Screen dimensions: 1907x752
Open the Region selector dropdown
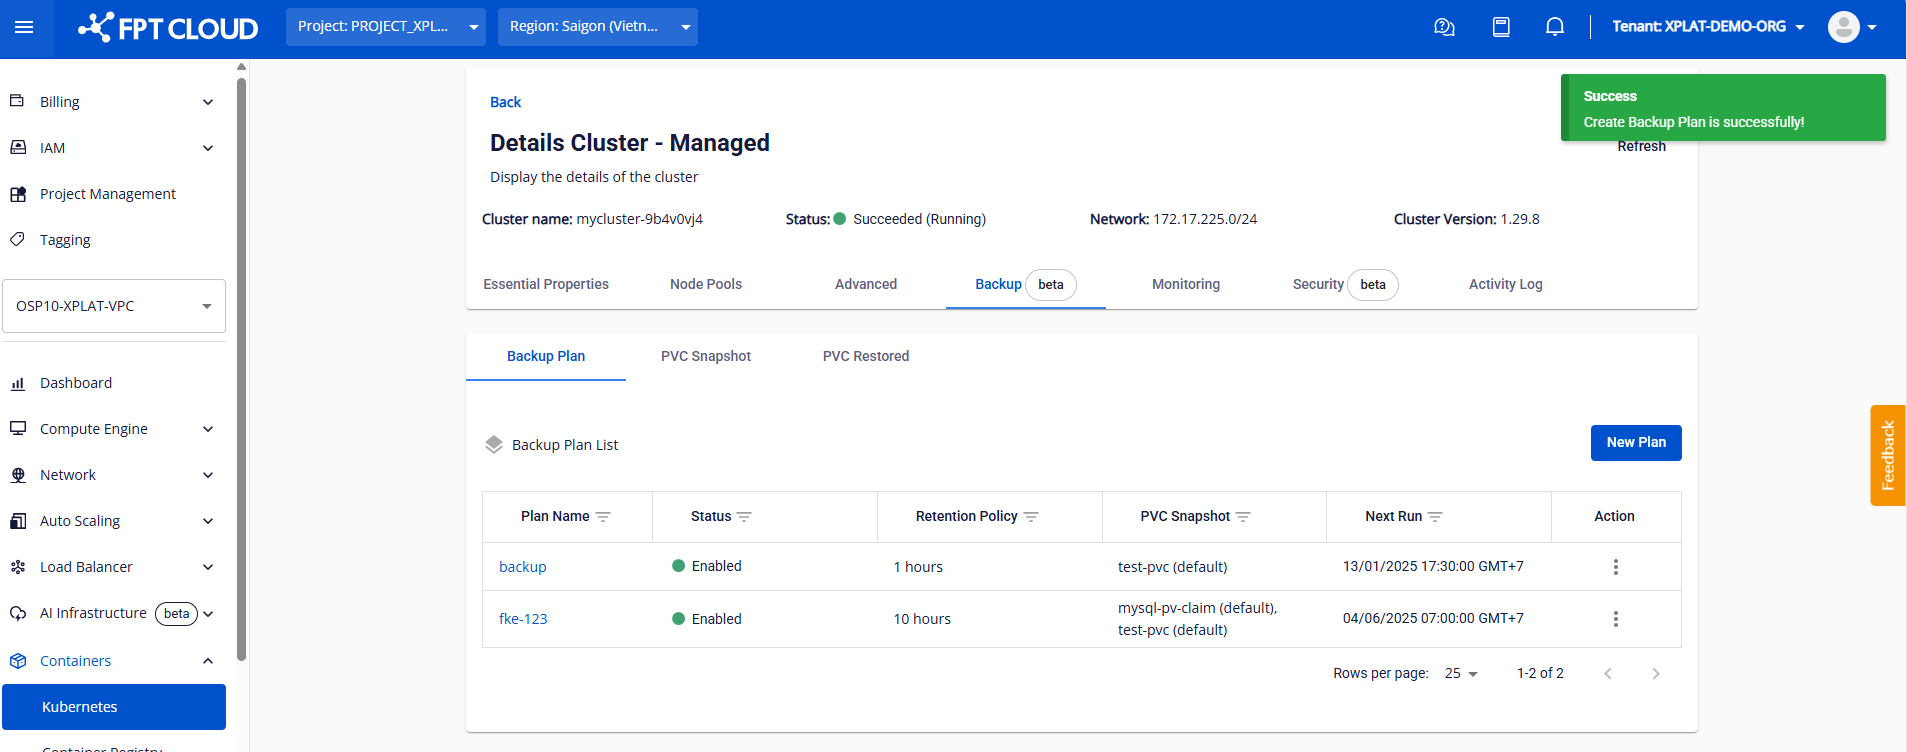(597, 27)
